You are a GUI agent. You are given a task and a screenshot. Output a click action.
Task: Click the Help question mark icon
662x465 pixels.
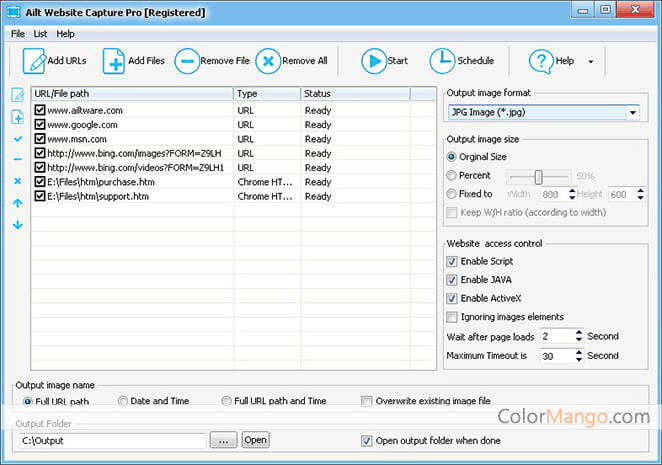click(541, 62)
